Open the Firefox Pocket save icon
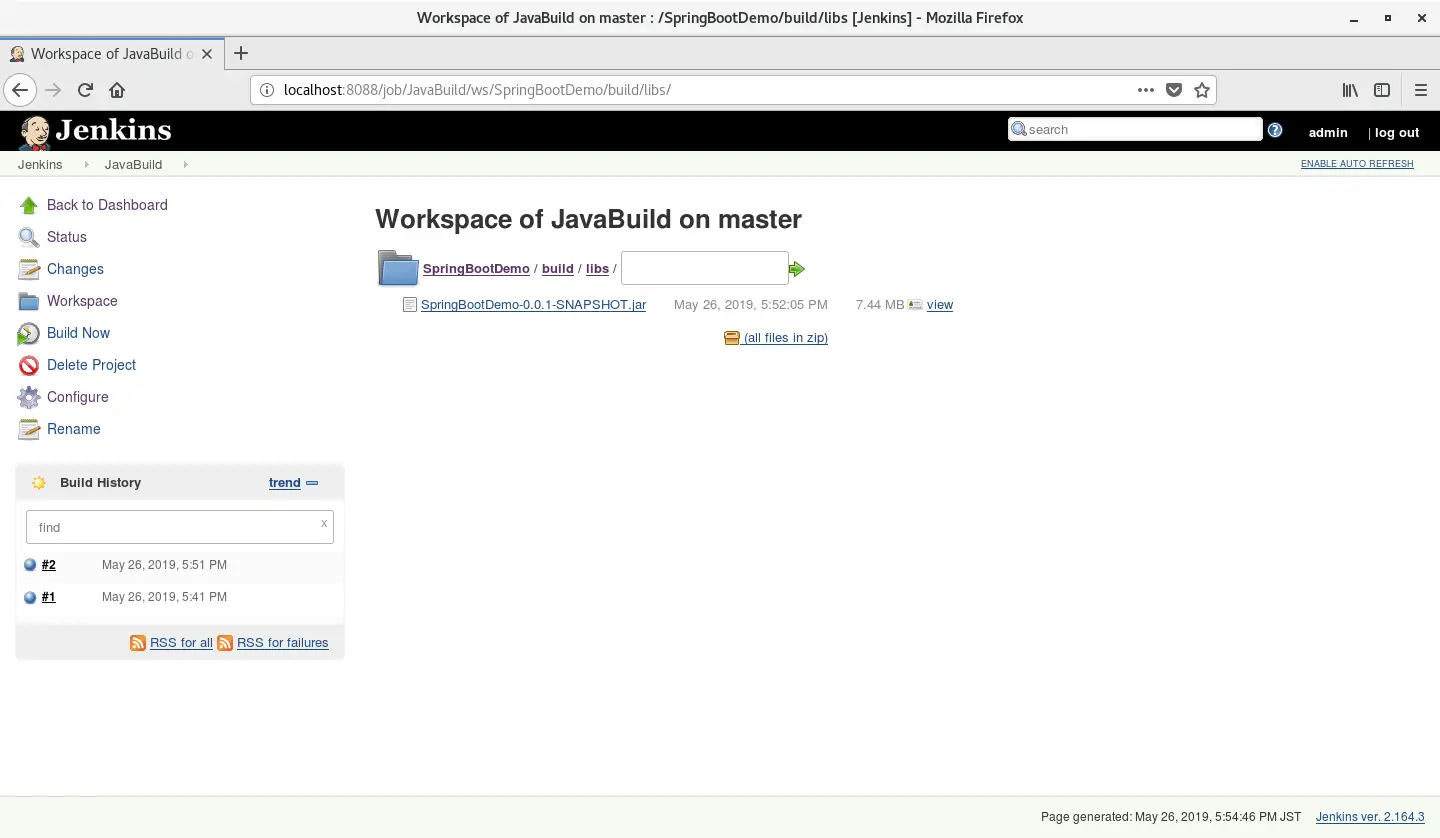 point(1174,90)
